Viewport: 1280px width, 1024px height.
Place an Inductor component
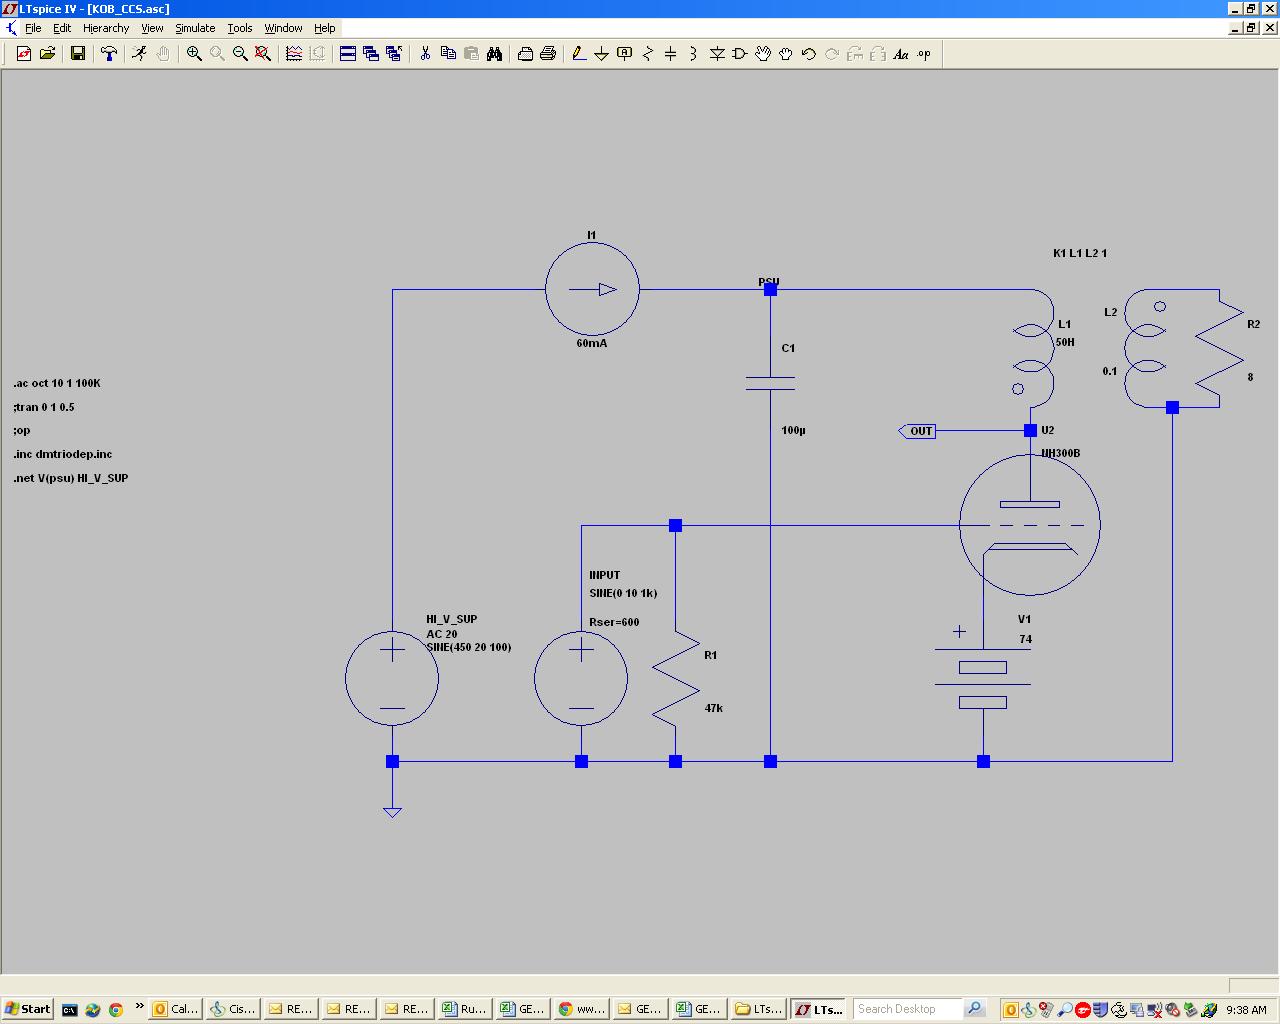pos(693,54)
